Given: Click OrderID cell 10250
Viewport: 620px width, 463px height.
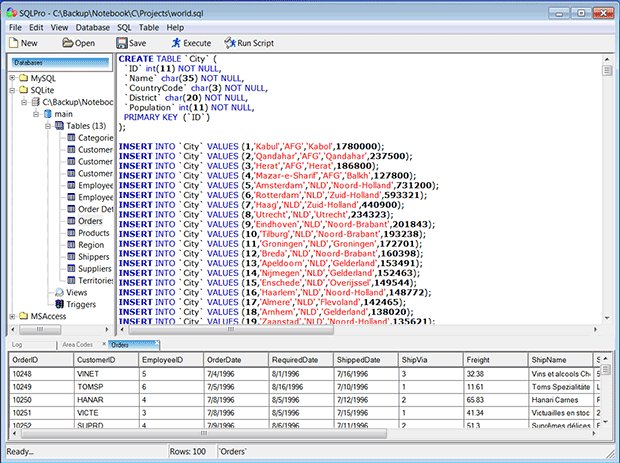Looking at the screenshot, I should pyautogui.click(x=41, y=400).
